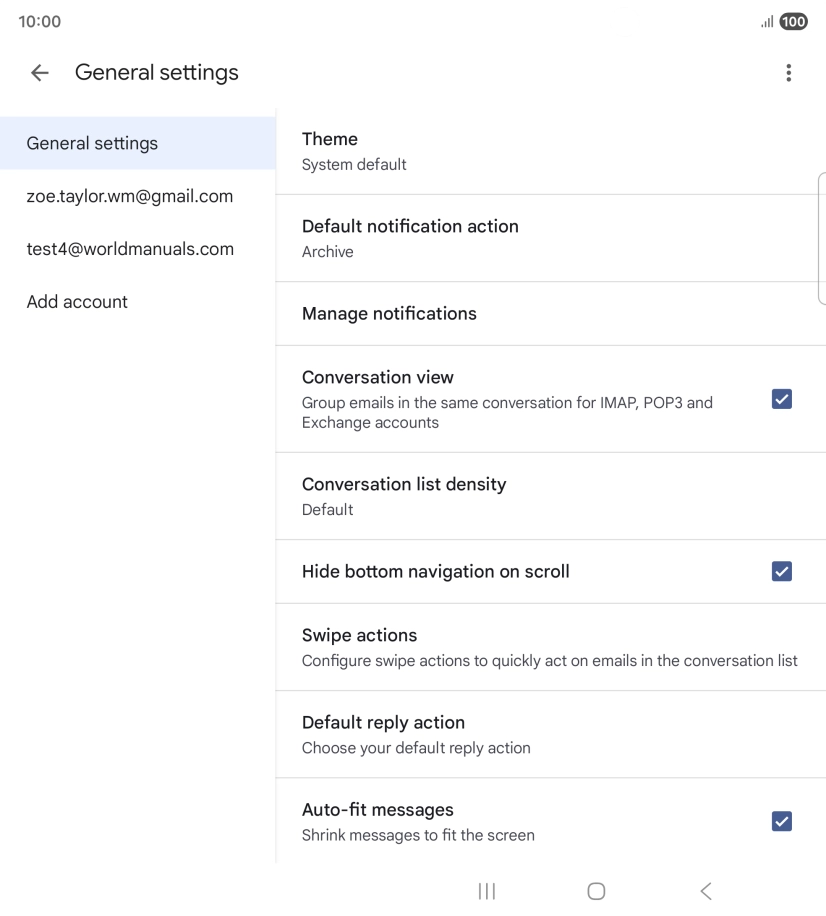
Task: Open the Theme setting
Action: (x=550, y=151)
